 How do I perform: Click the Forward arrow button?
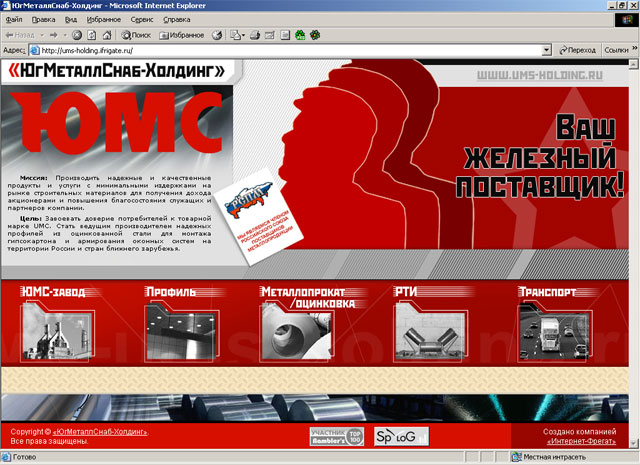click(53, 35)
